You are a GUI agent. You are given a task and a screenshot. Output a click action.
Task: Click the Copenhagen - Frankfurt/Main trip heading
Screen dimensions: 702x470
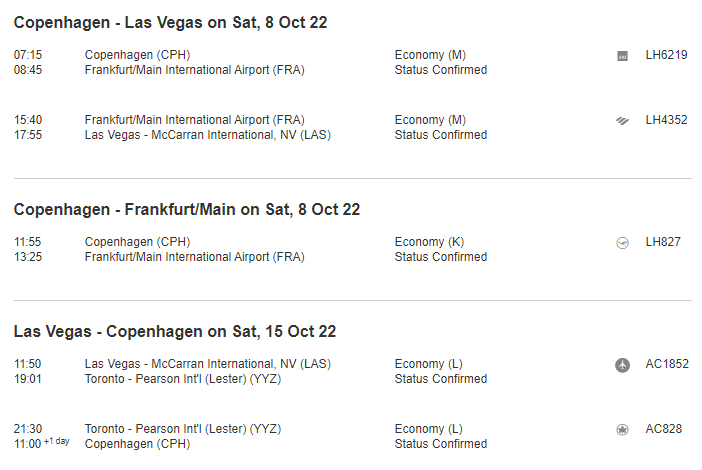pyautogui.click(x=186, y=209)
